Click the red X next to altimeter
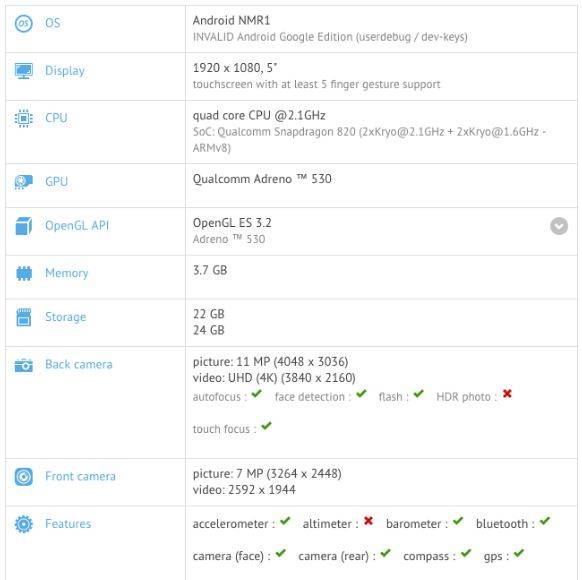Image resolution: width=582 pixels, height=580 pixels. [x=368, y=521]
